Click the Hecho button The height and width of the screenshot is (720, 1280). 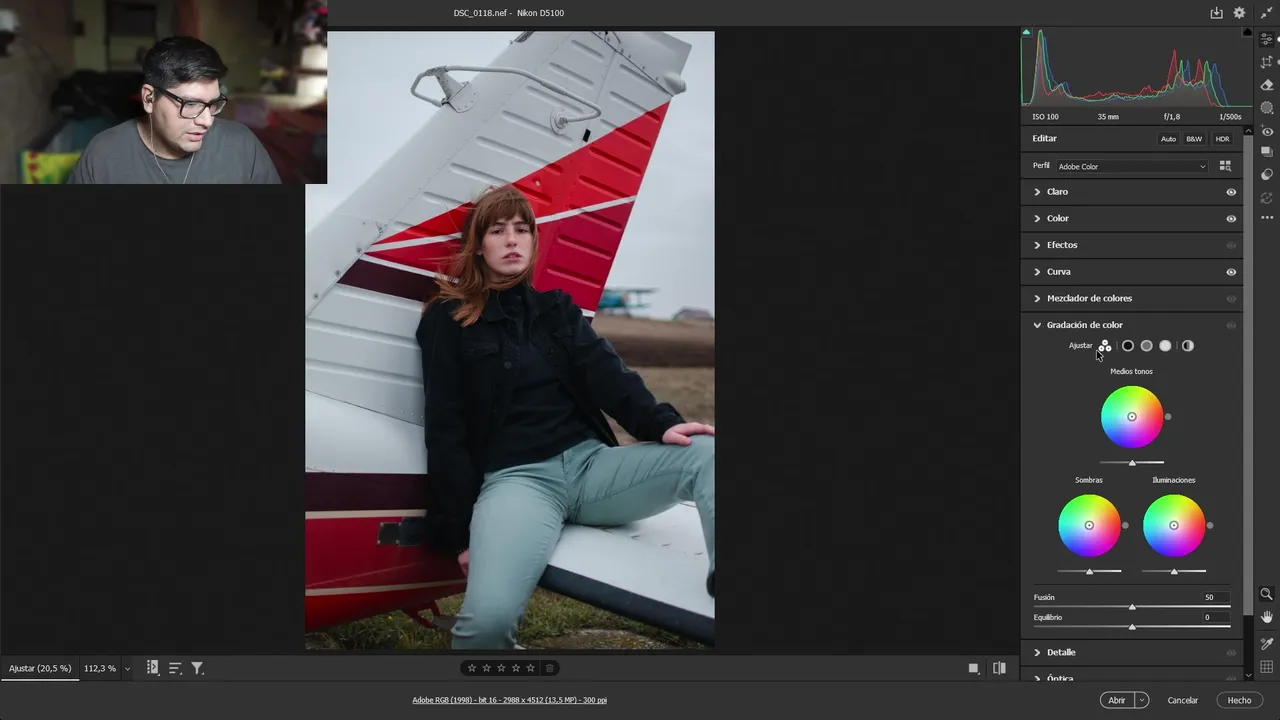pos(1239,700)
